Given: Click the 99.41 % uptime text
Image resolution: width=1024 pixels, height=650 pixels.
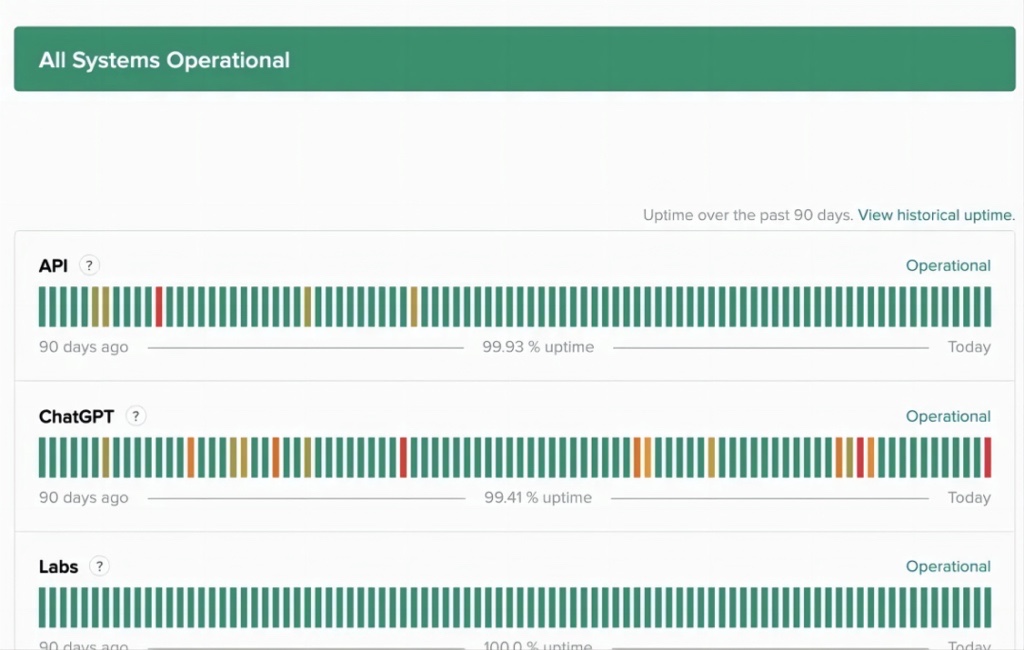Looking at the screenshot, I should (538, 497).
